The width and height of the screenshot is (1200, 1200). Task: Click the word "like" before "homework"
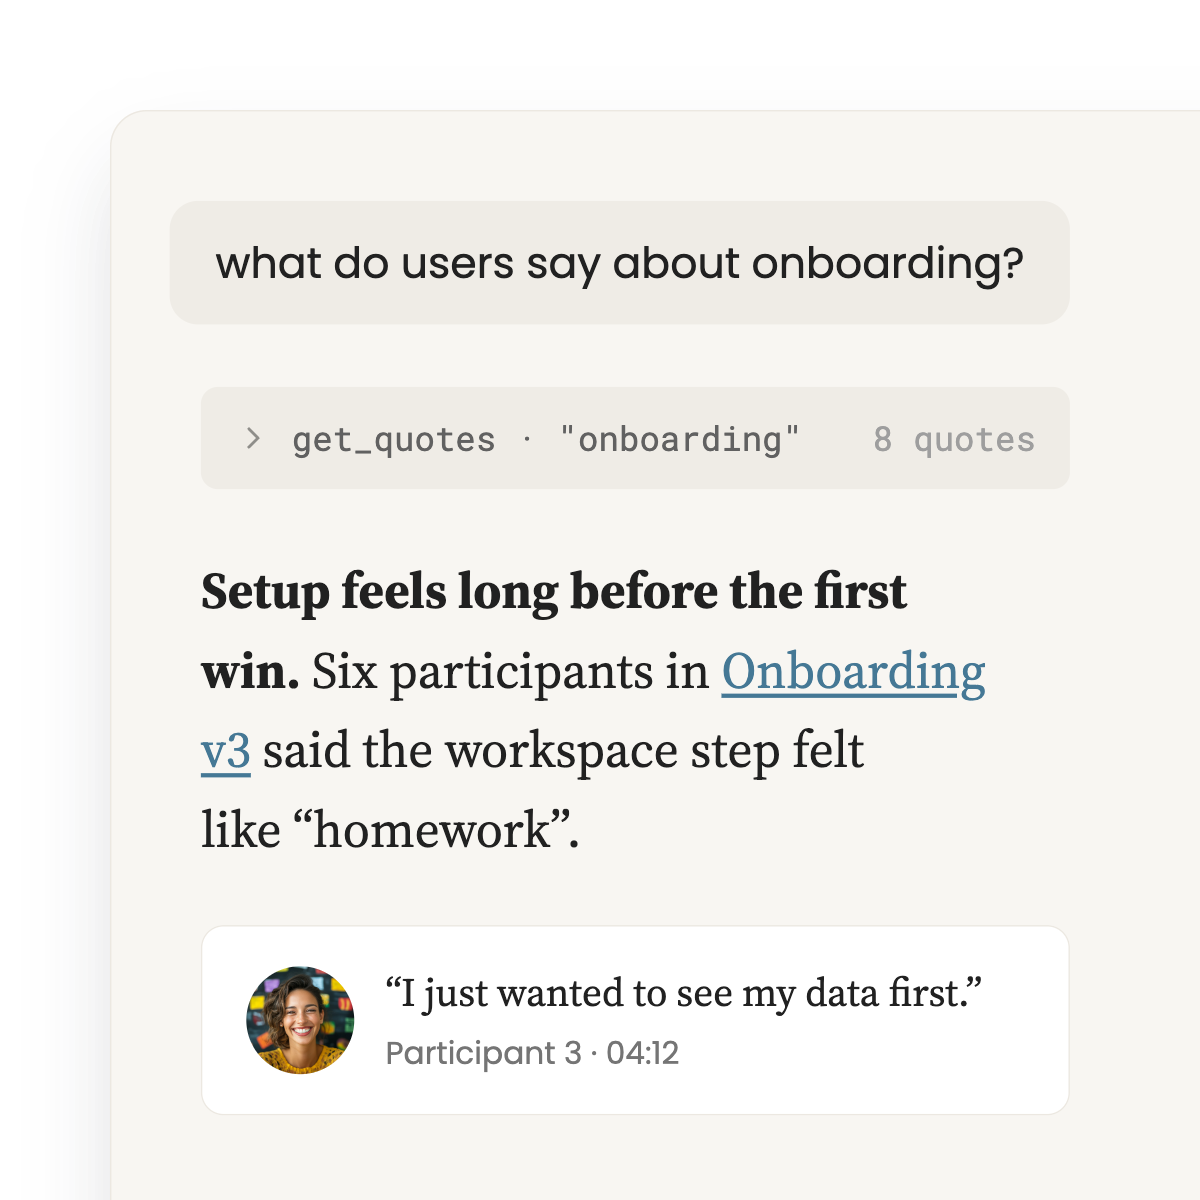coord(241,831)
